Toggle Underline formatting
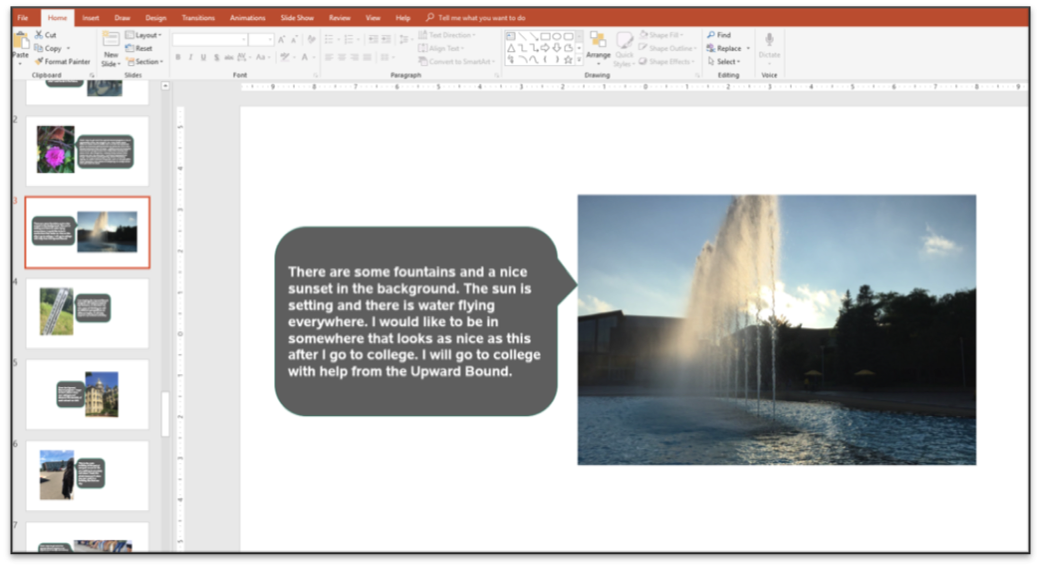 click(x=203, y=58)
